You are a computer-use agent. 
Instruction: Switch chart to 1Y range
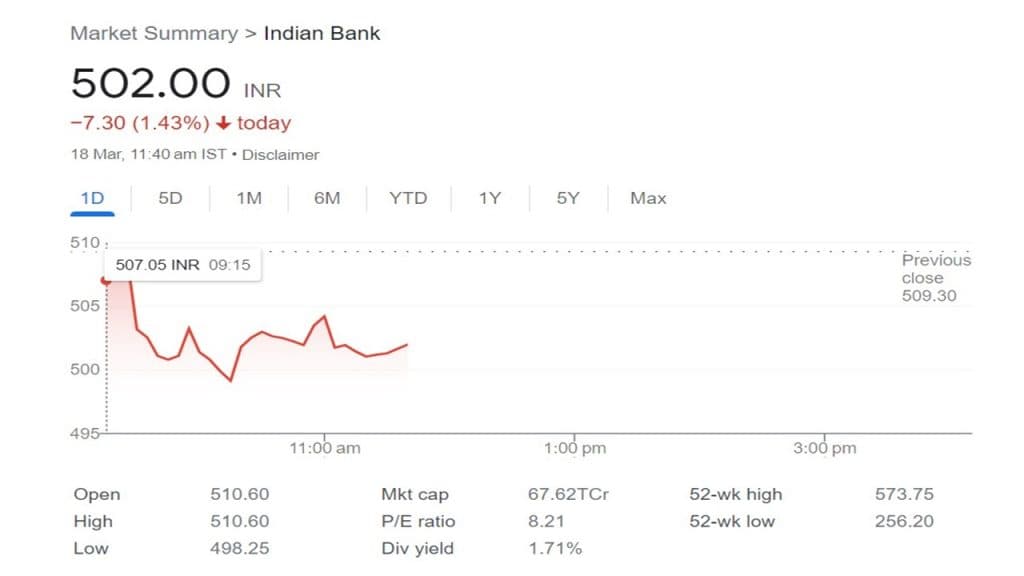[489, 198]
